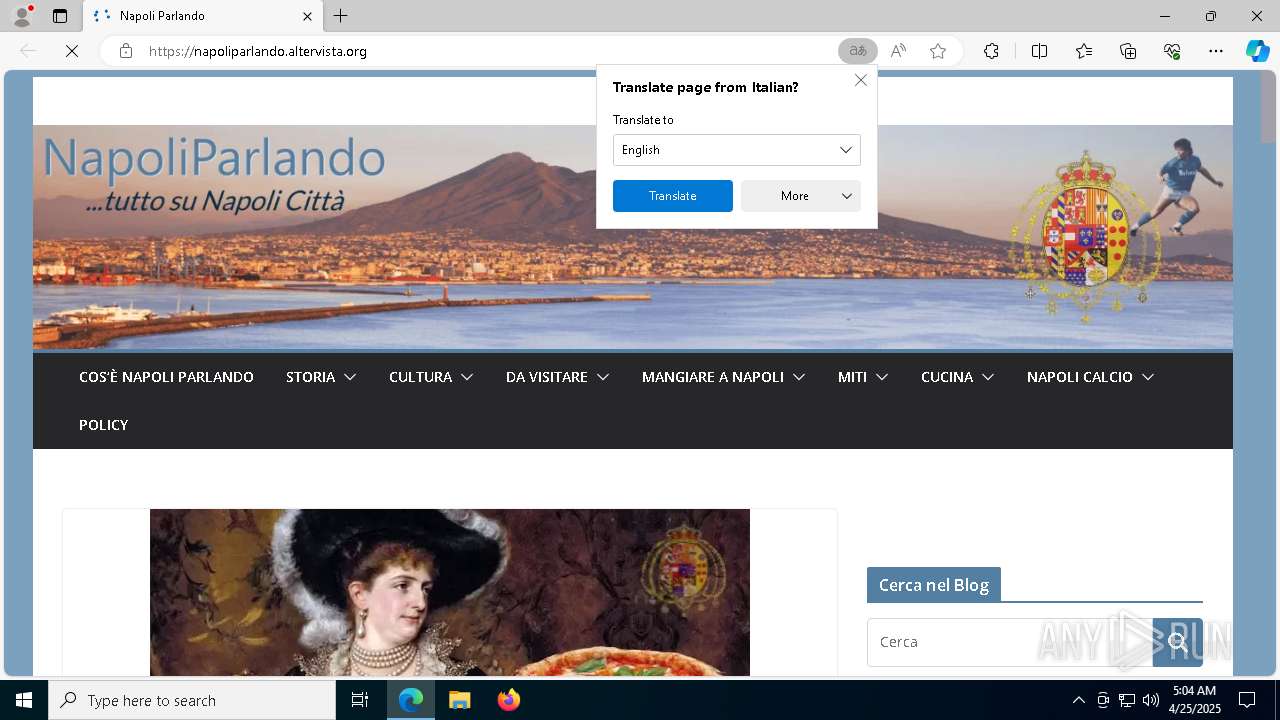Viewport: 1280px width, 720px height.
Task: Open the Extensions puzzle icon
Action: pyautogui.click(x=991, y=51)
